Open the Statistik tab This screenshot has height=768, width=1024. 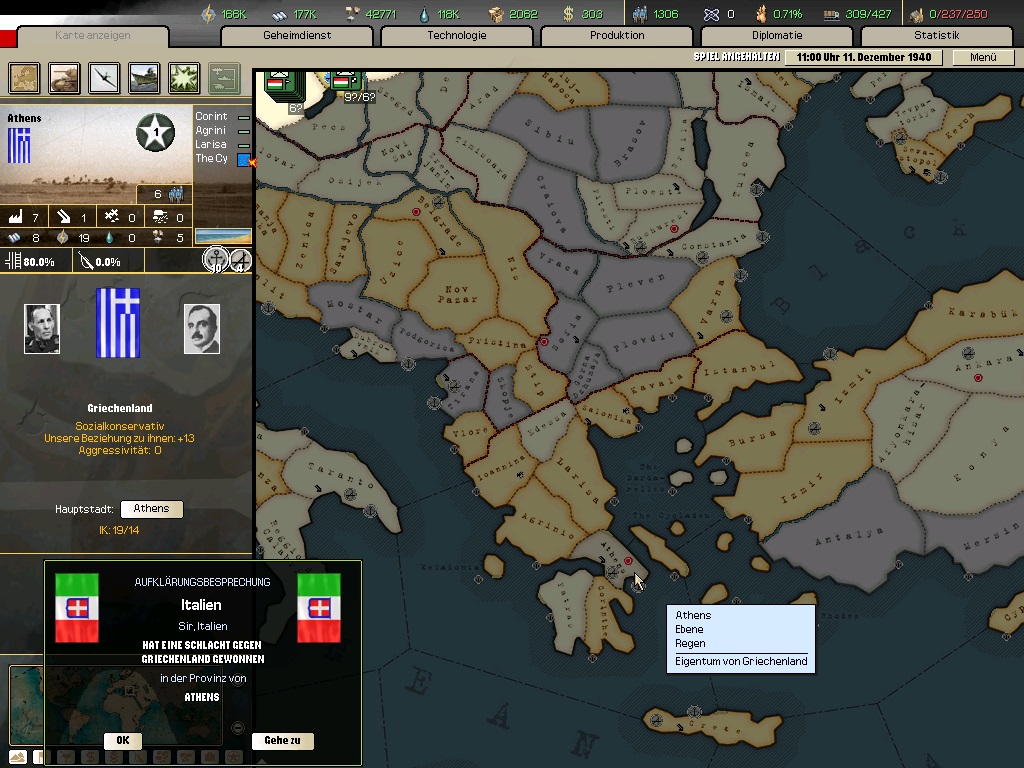point(936,36)
